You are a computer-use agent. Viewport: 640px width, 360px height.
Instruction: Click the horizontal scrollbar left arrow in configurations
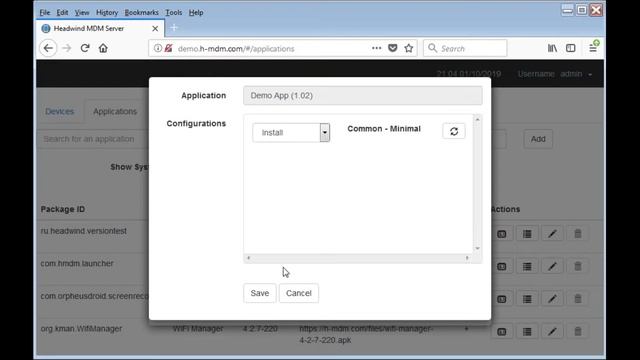pyautogui.click(x=249, y=258)
